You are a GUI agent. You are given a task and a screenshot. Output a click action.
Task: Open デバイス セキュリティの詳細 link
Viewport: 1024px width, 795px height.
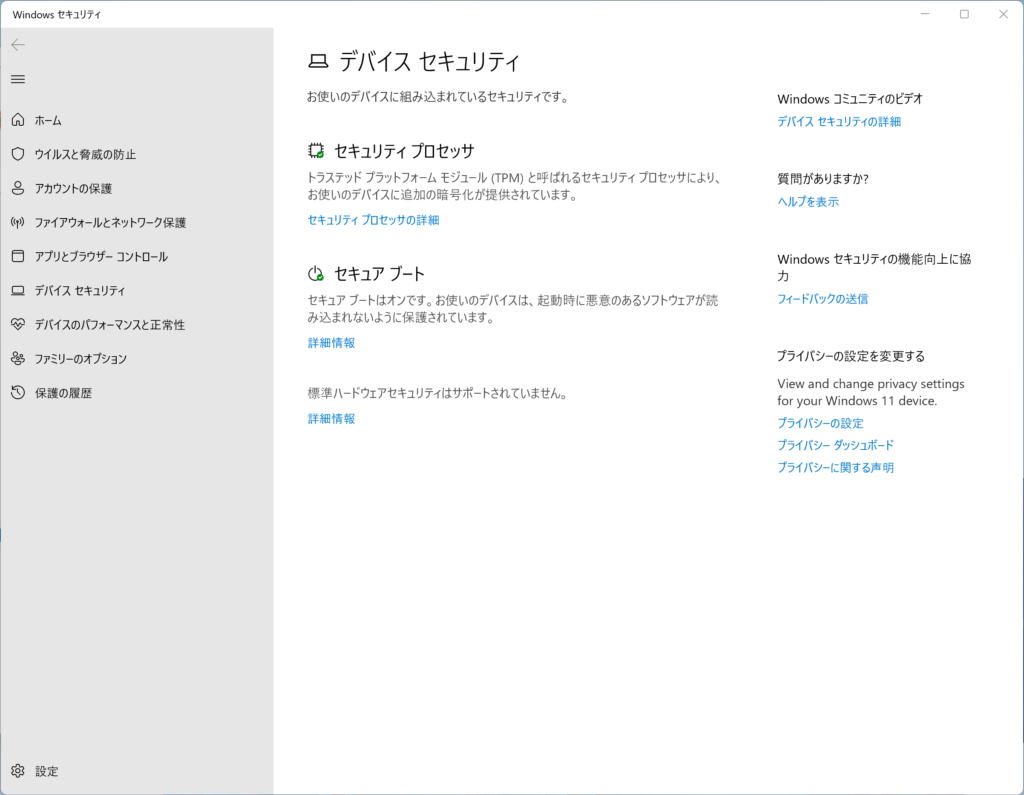839,122
